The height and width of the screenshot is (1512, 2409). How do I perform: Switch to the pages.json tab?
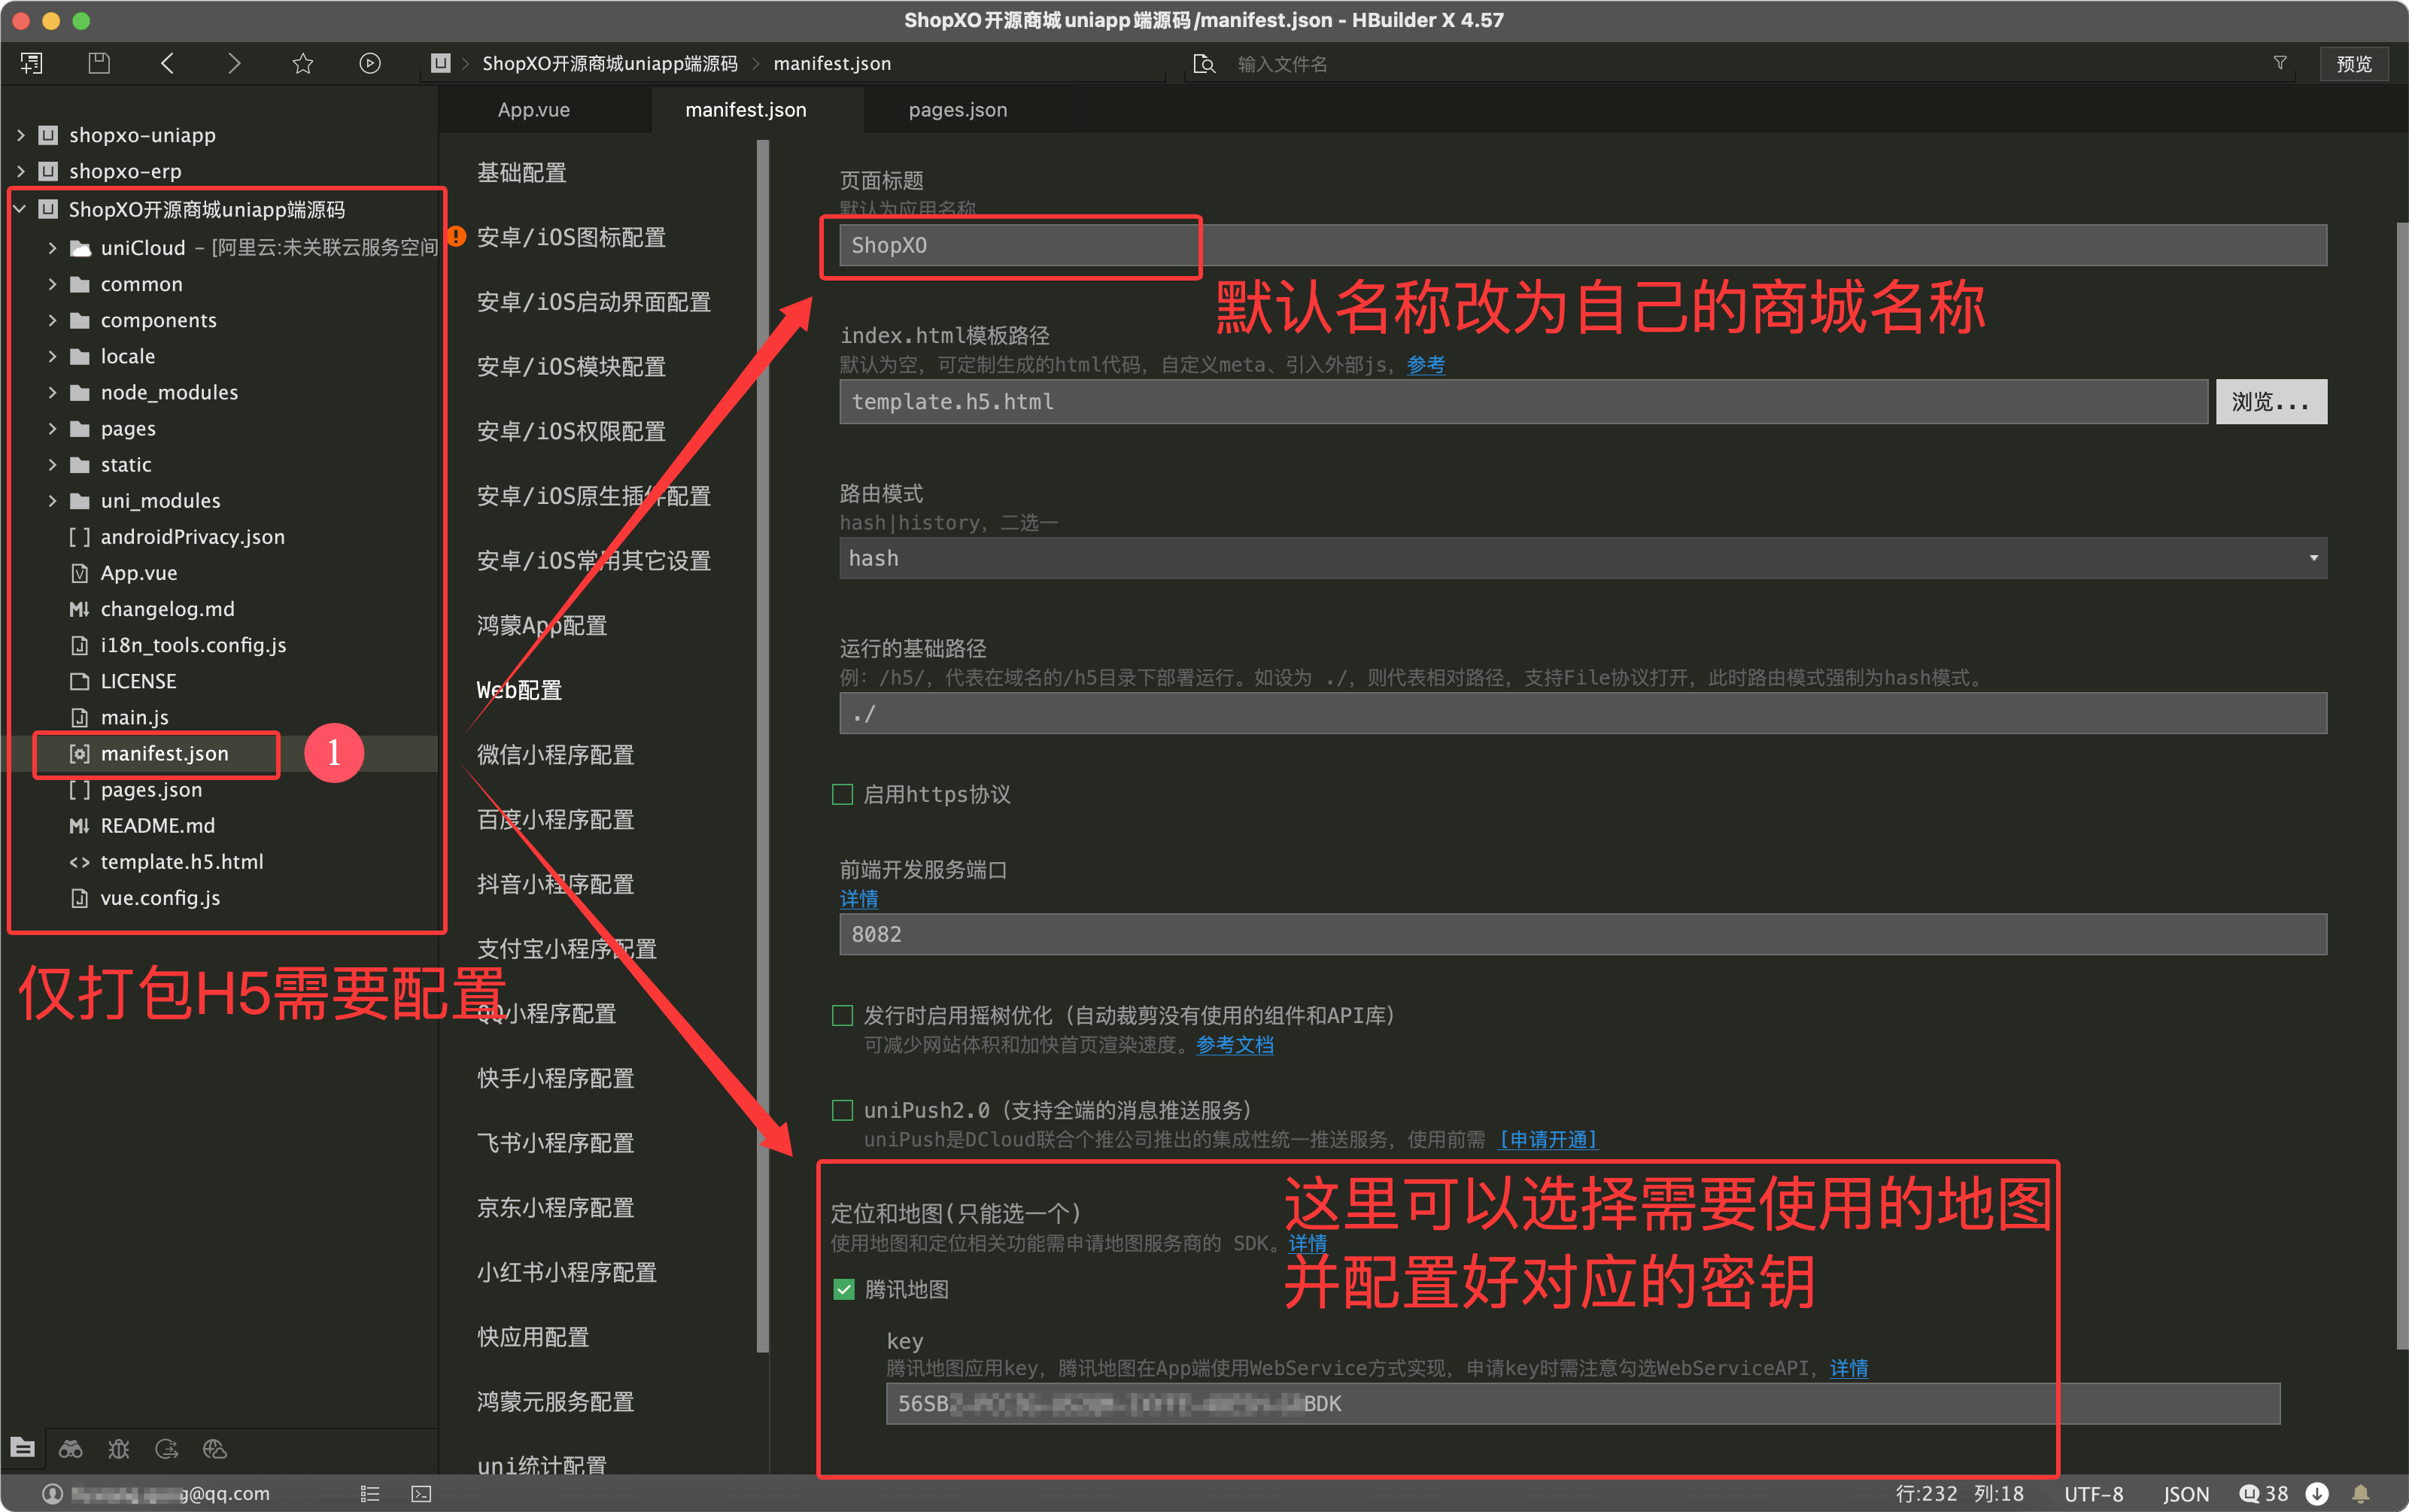click(x=958, y=110)
